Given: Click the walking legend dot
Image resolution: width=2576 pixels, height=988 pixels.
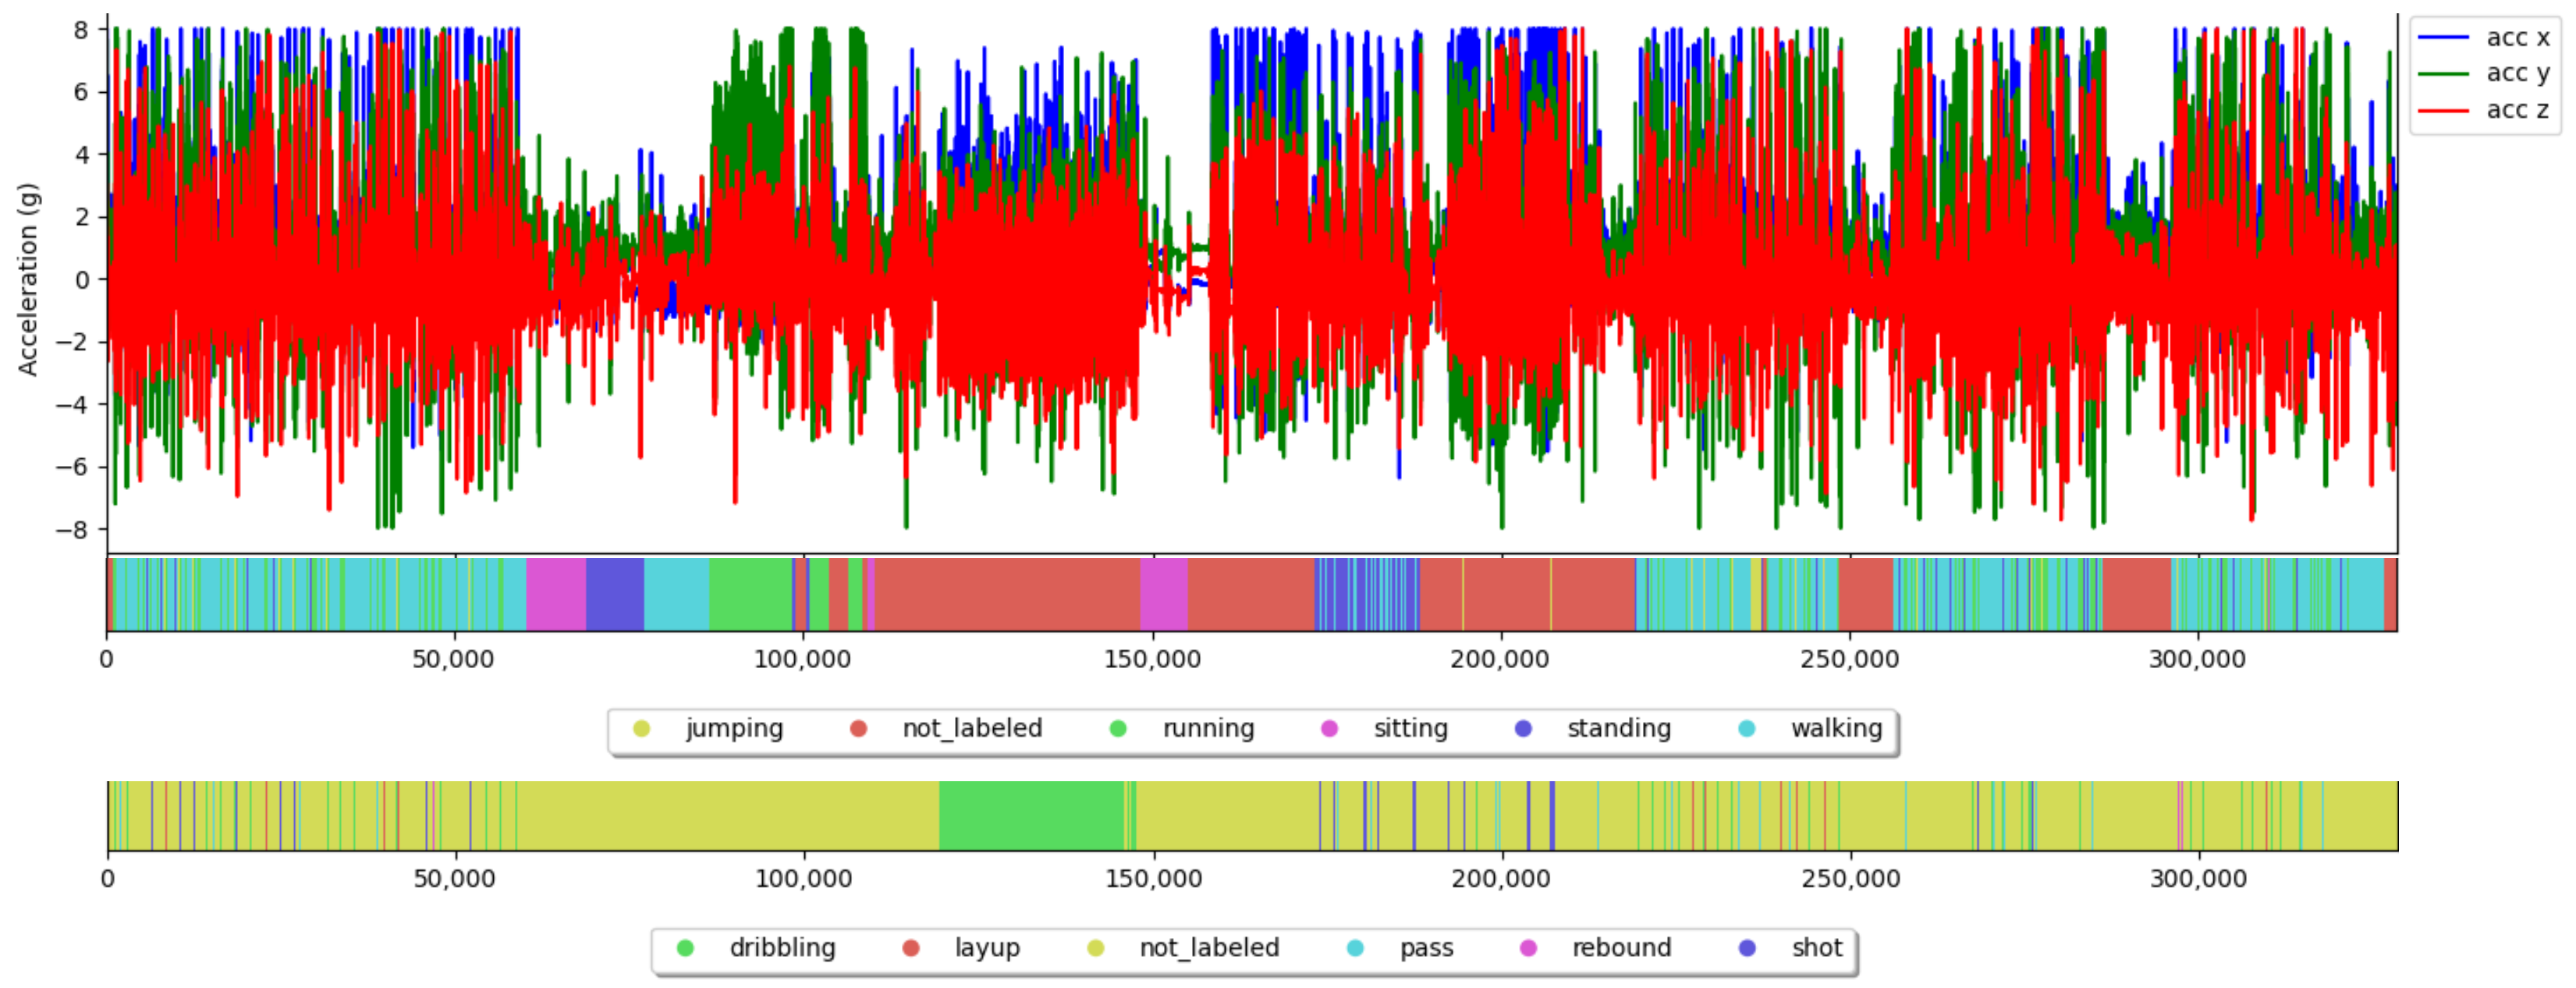Looking at the screenshot, I should pyautogui.click(x=1747, y=729).
